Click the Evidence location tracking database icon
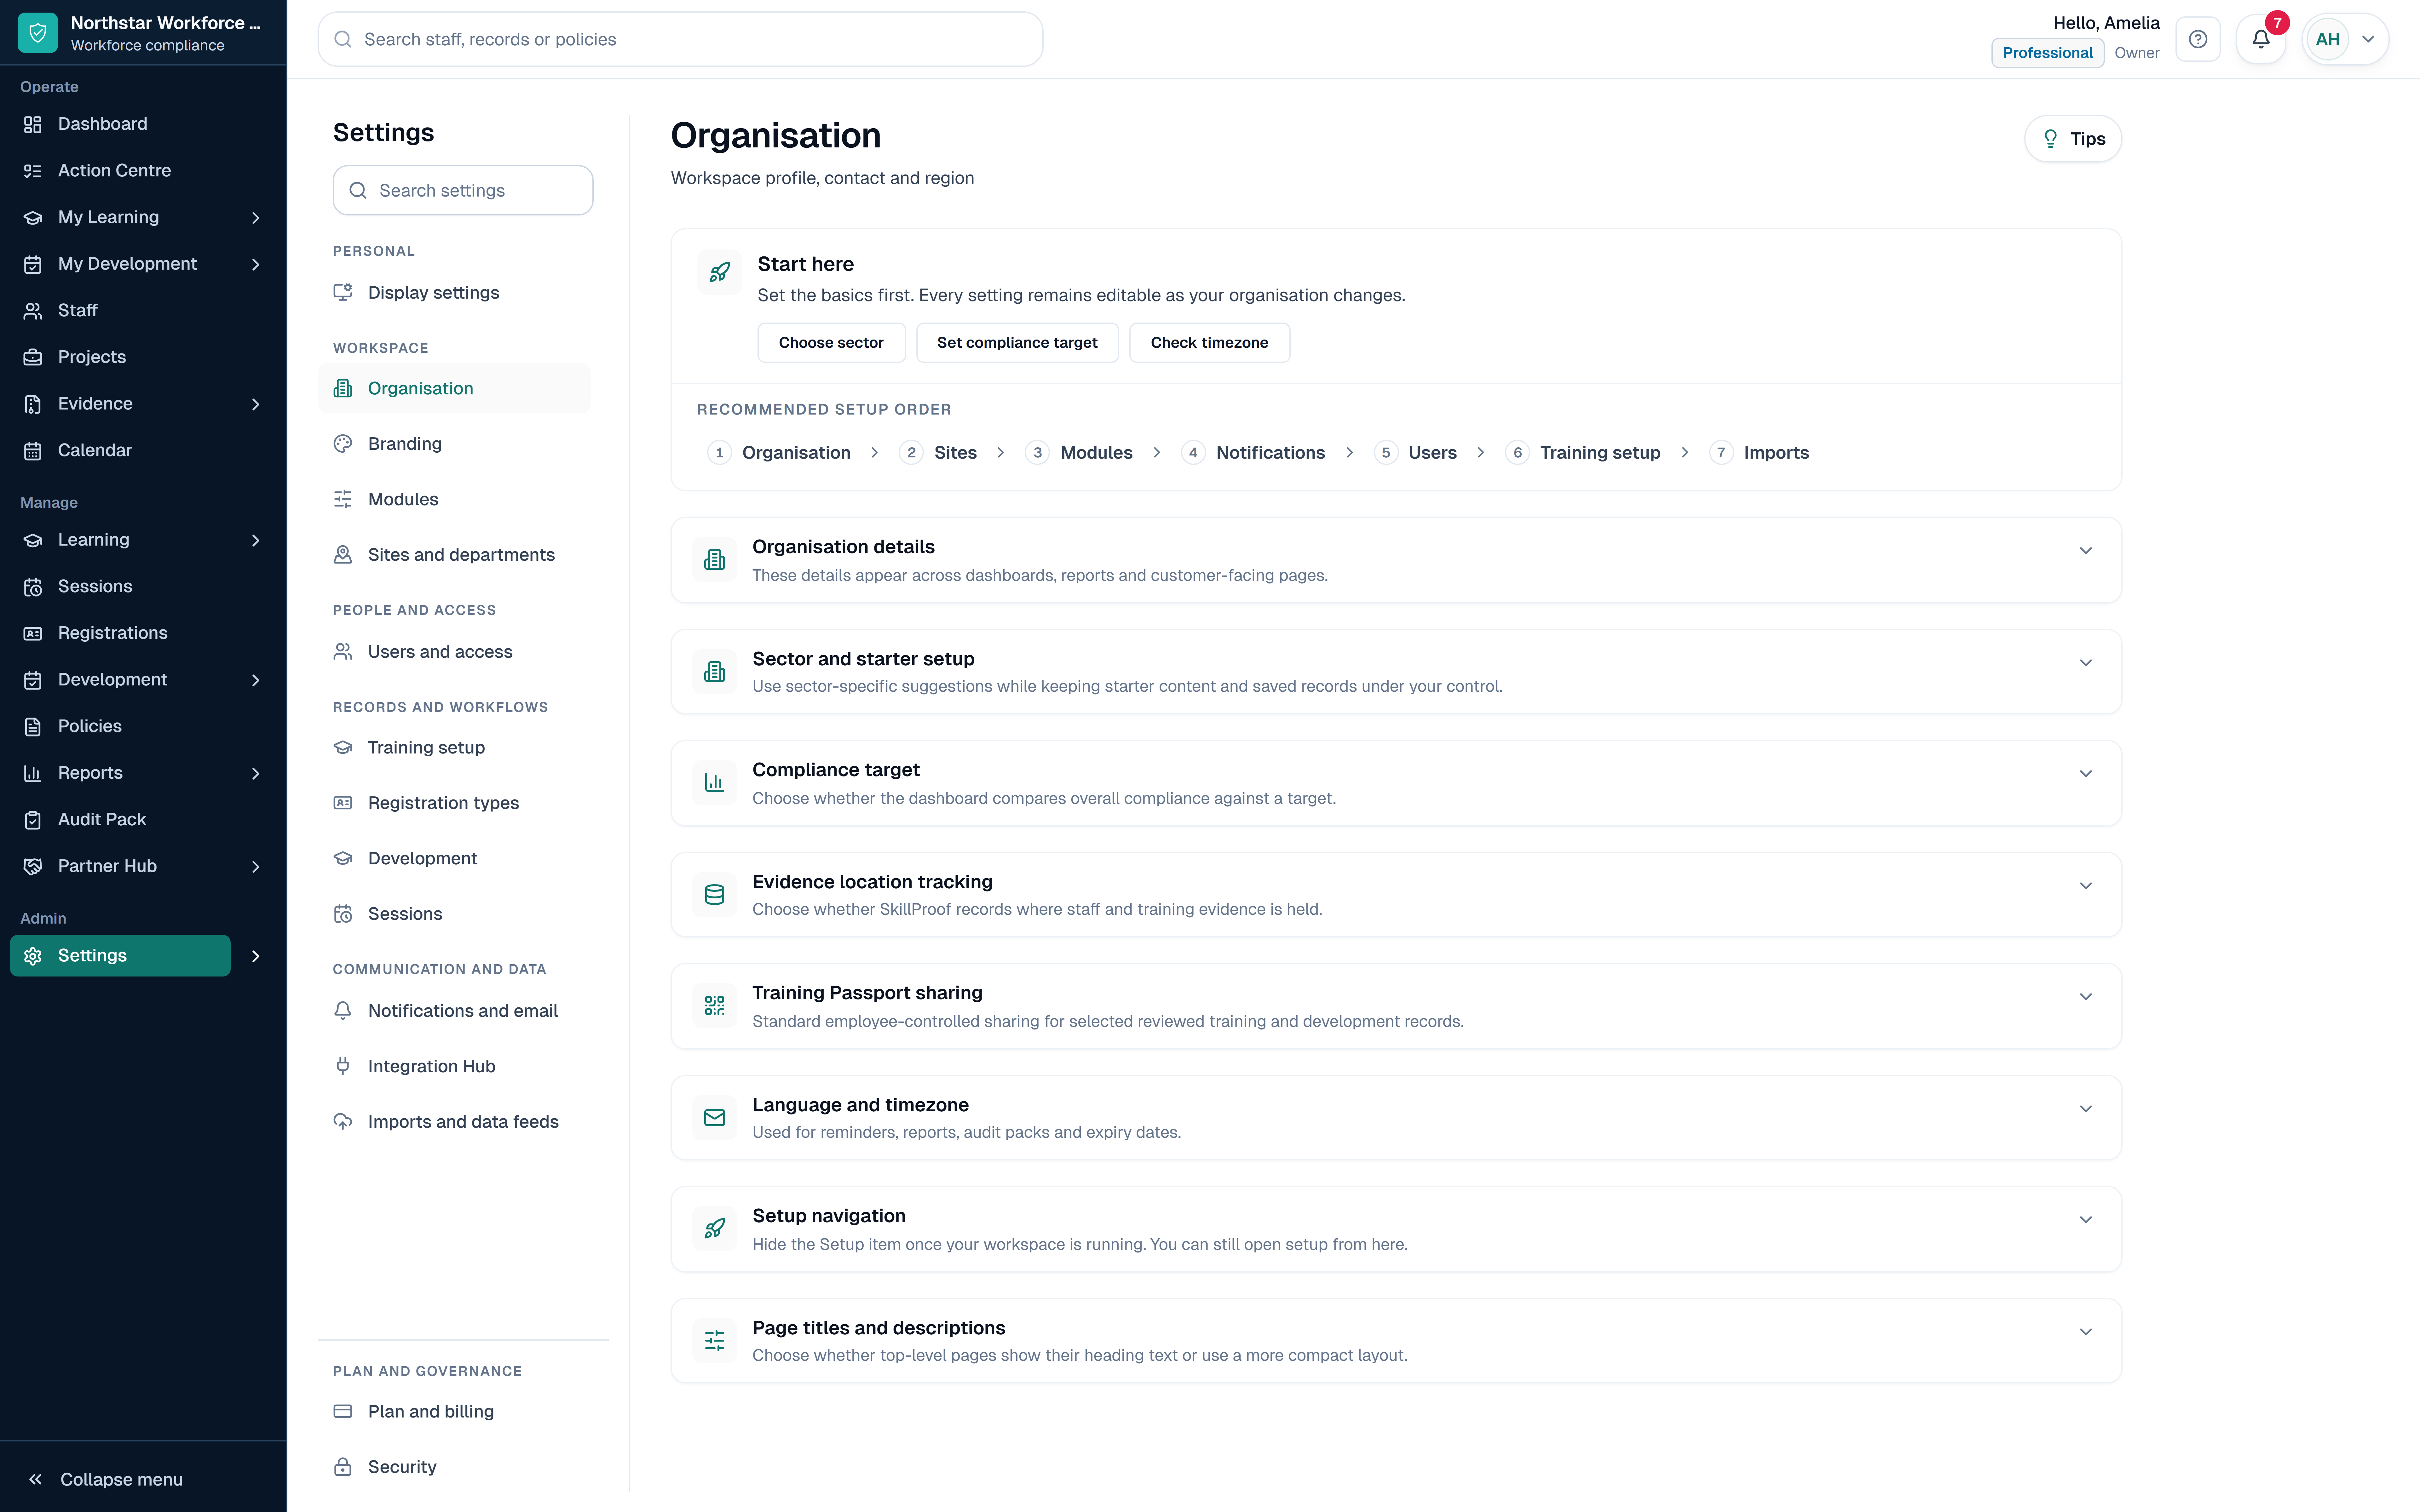 714,895
